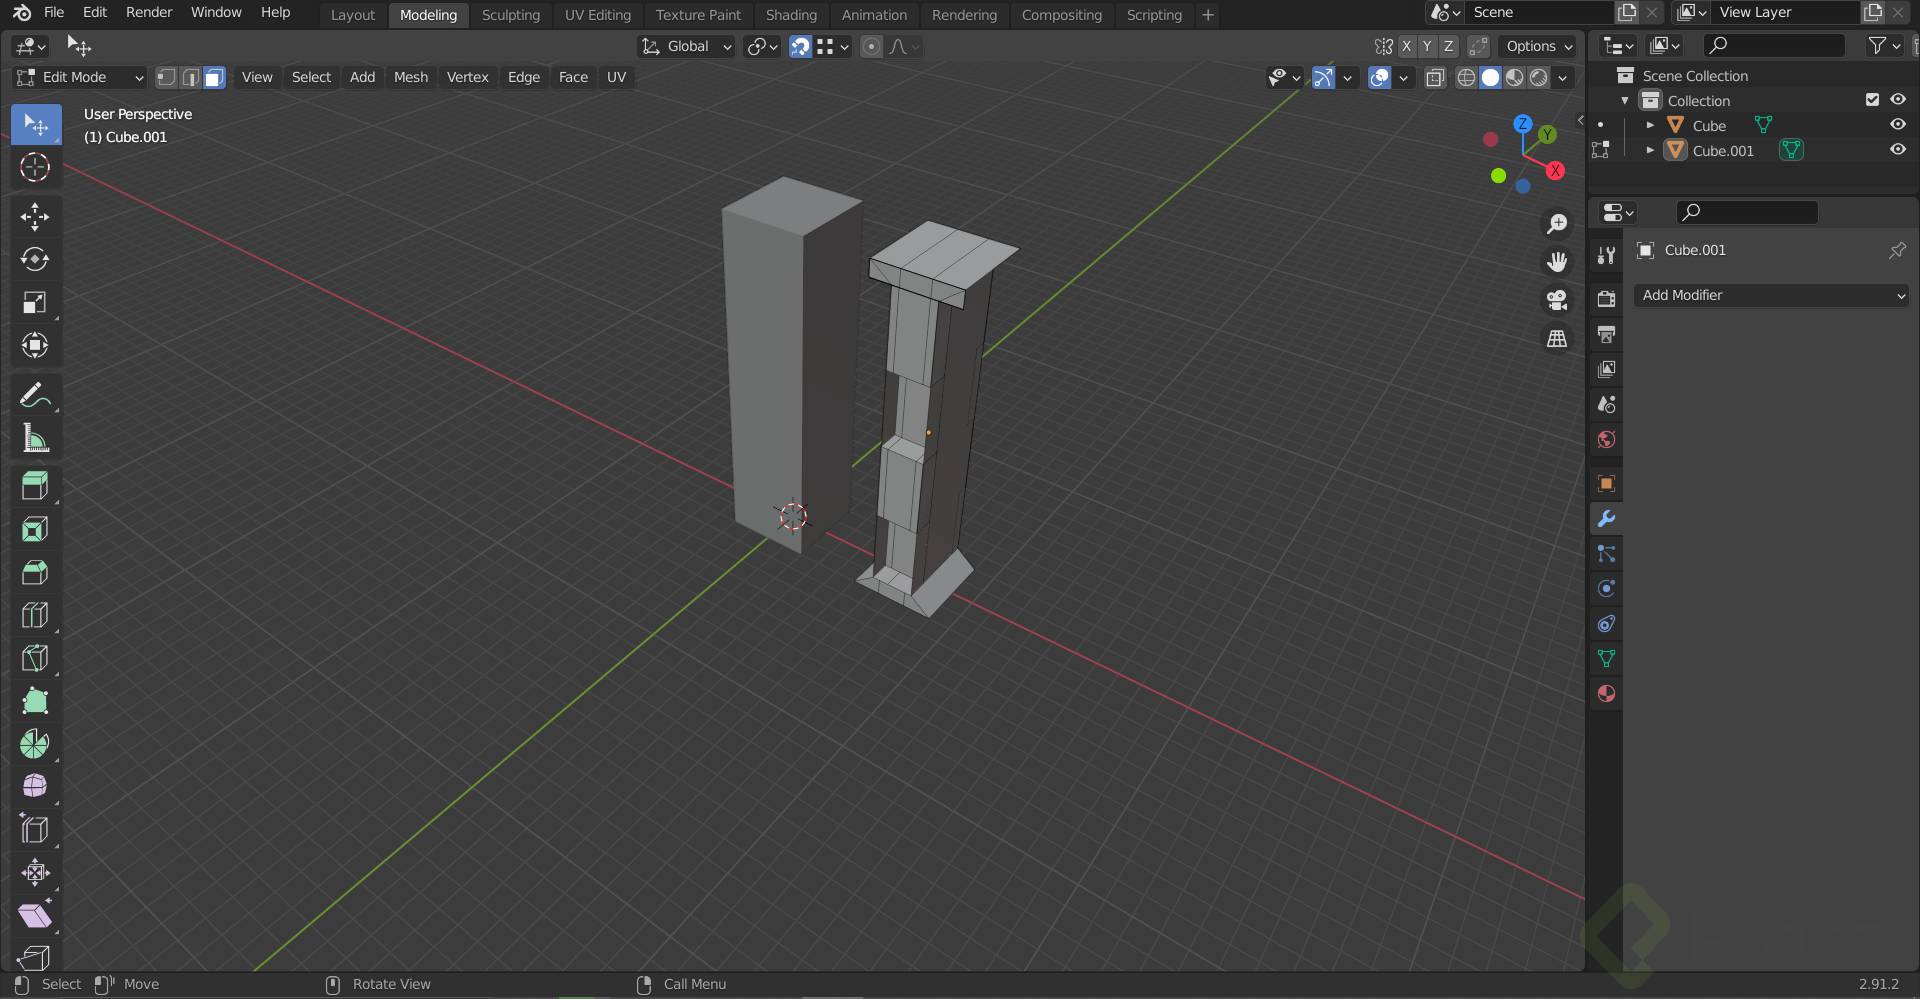This screenshot has height=999, width=1920.
Task: Open the Material properties tab
Action: 1606,694
